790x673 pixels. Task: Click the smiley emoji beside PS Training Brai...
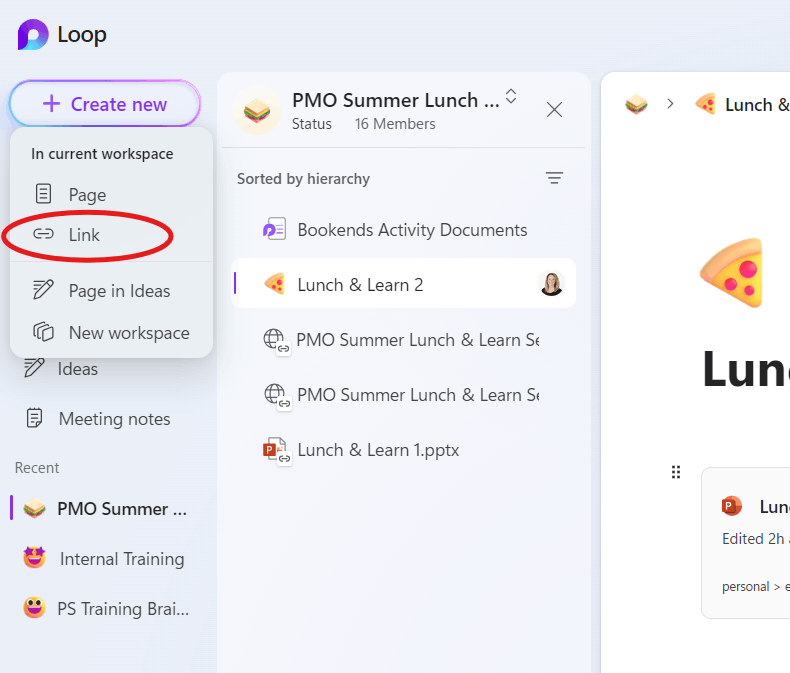[34, 608]
